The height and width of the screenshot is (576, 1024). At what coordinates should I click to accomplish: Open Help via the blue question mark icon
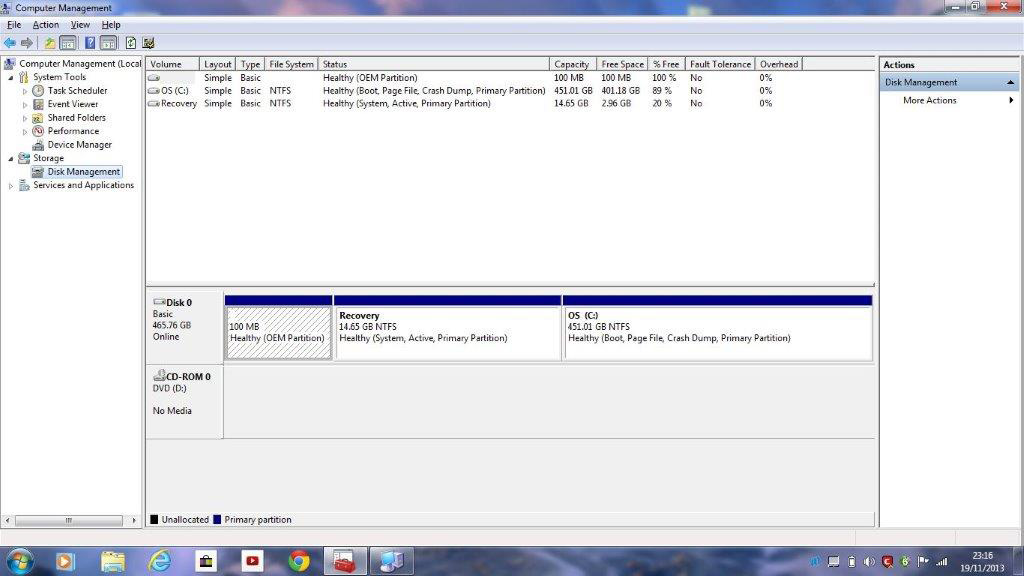click(90, 43)
